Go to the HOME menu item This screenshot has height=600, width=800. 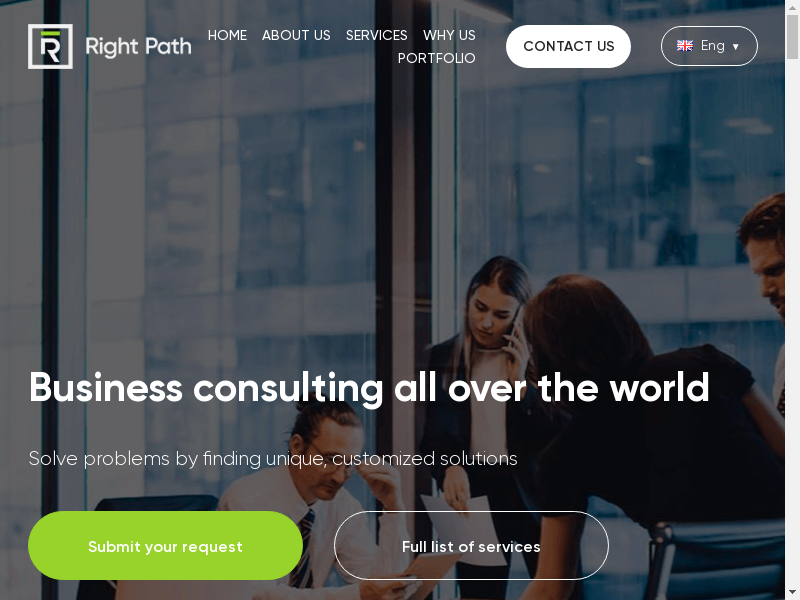[x=227, y=35]
